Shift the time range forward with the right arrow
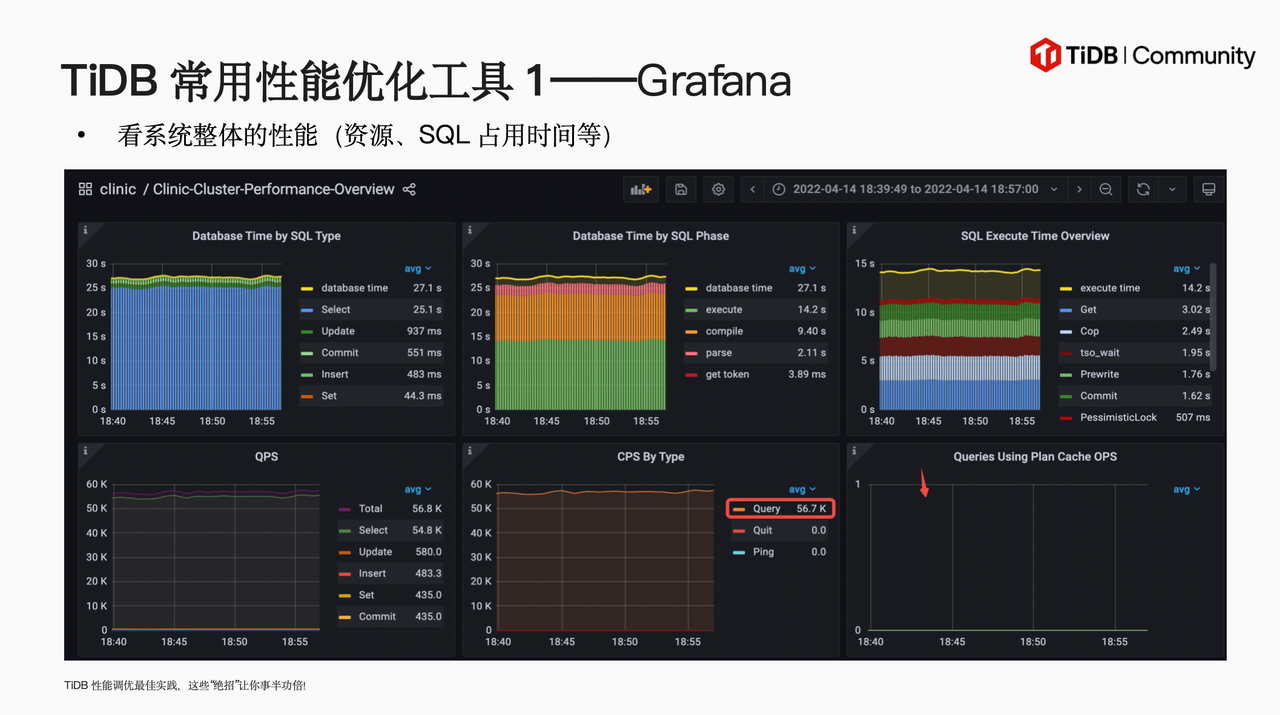The image size is (1280, 715). click(x=1079, y=189)
